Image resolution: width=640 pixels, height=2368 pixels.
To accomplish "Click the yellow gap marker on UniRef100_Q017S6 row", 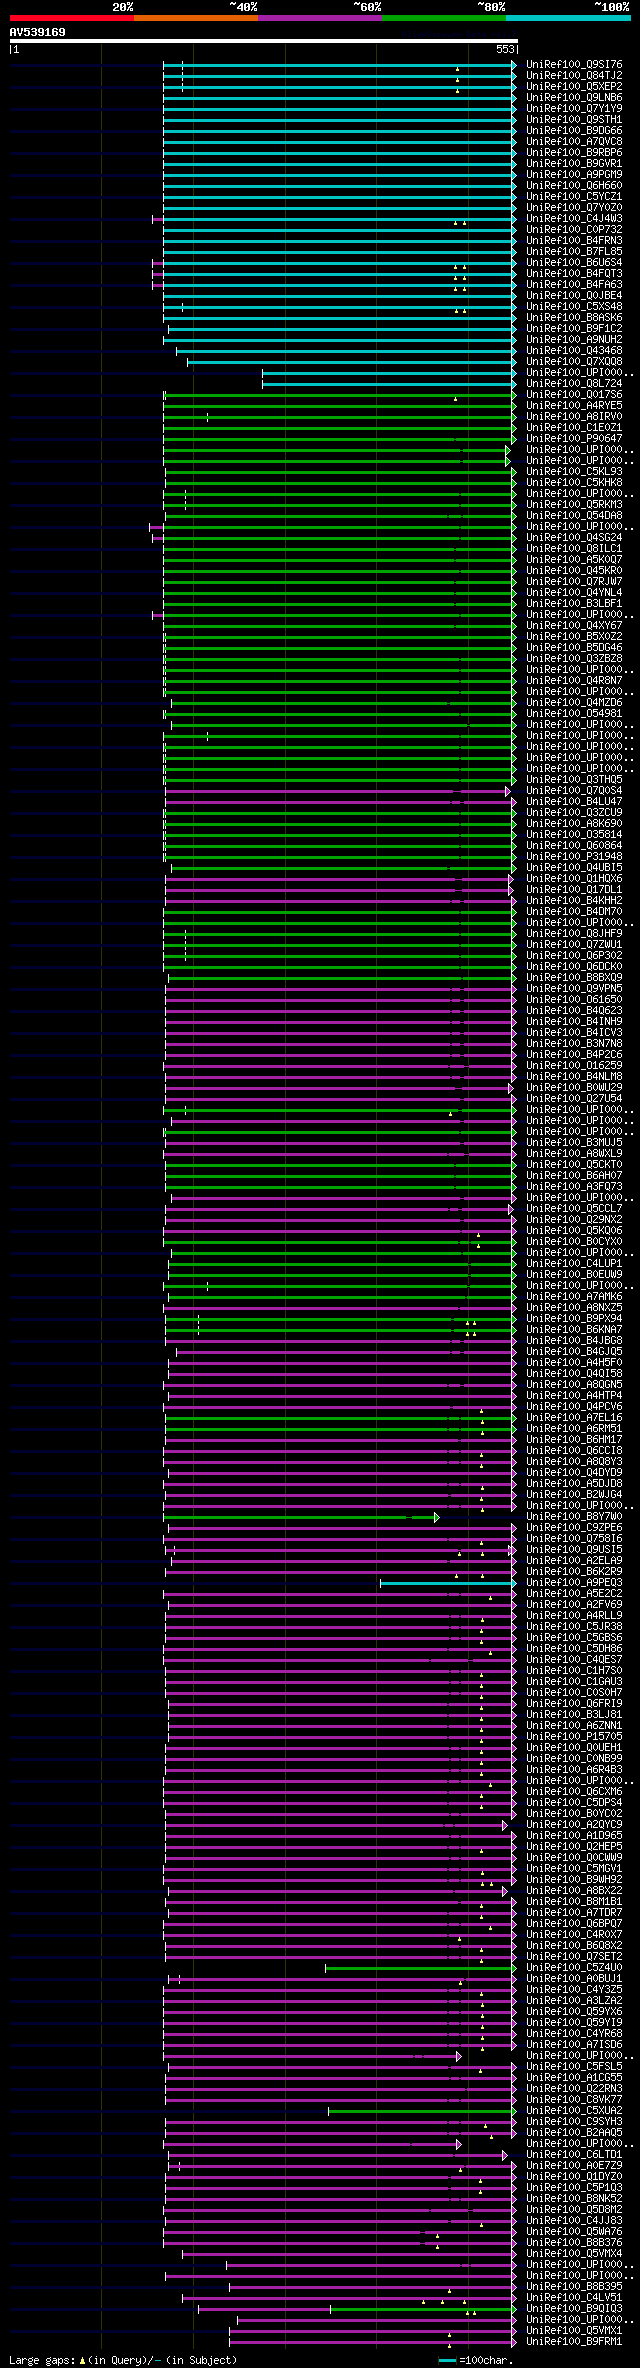I will tap(456, 398).
